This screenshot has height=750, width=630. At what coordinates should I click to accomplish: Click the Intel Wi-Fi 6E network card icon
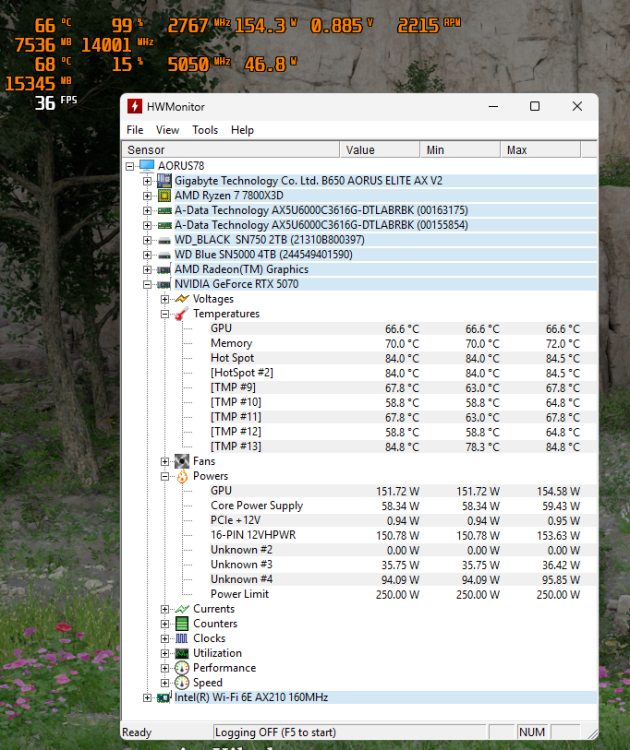(164, 697)
